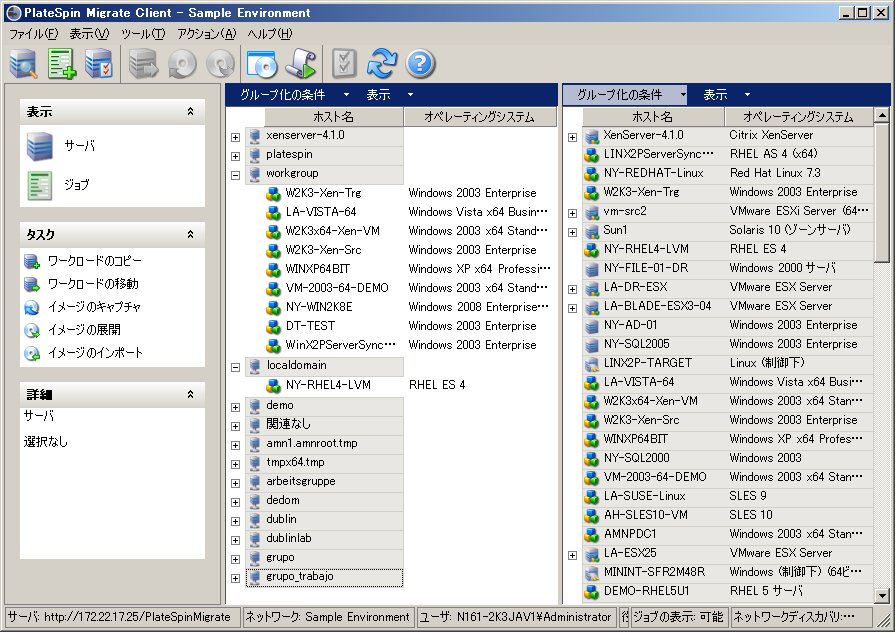Open help with the question mark icon
Image resolution: width=895 pixels, height=632 pixels.
tap(420, 64)
